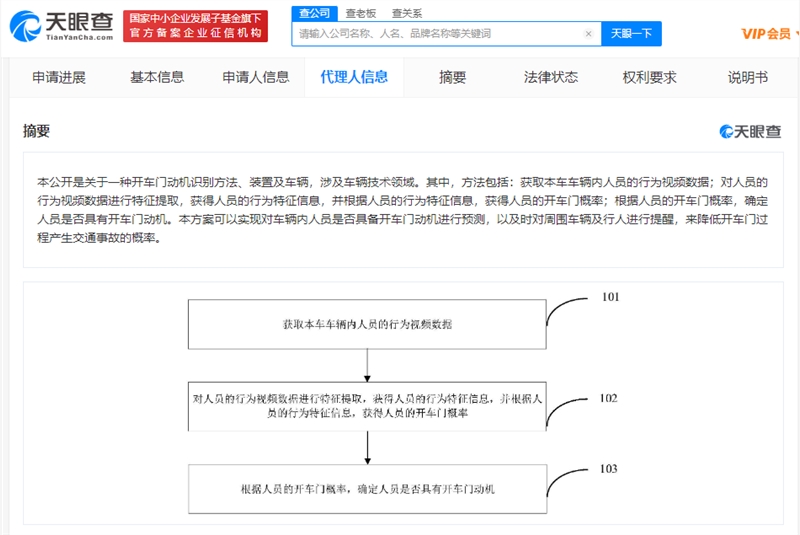Screen dimensions: 800x535
Task: Go to the 申请进展 section tab
Action: (x=59, y=78)
